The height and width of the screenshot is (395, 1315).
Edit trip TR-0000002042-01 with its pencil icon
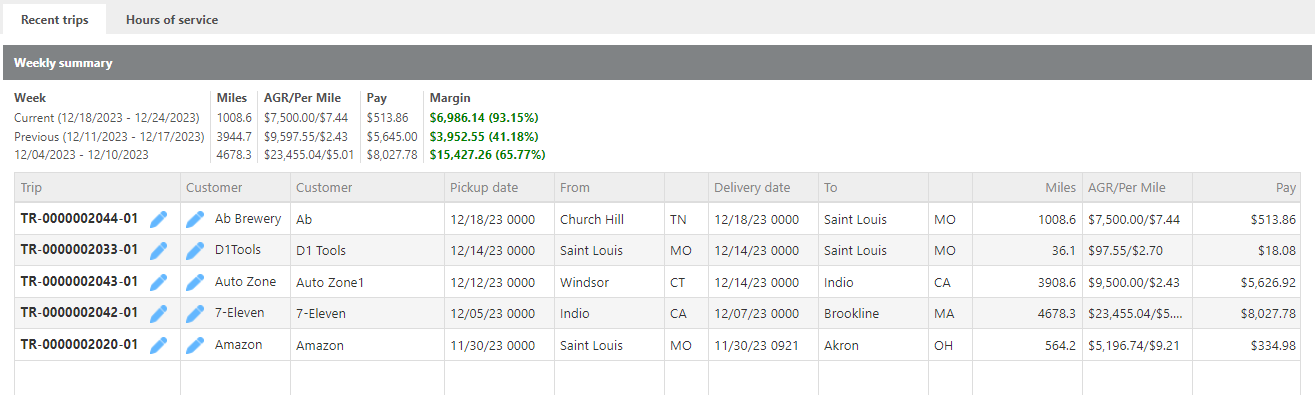[158, 314]
